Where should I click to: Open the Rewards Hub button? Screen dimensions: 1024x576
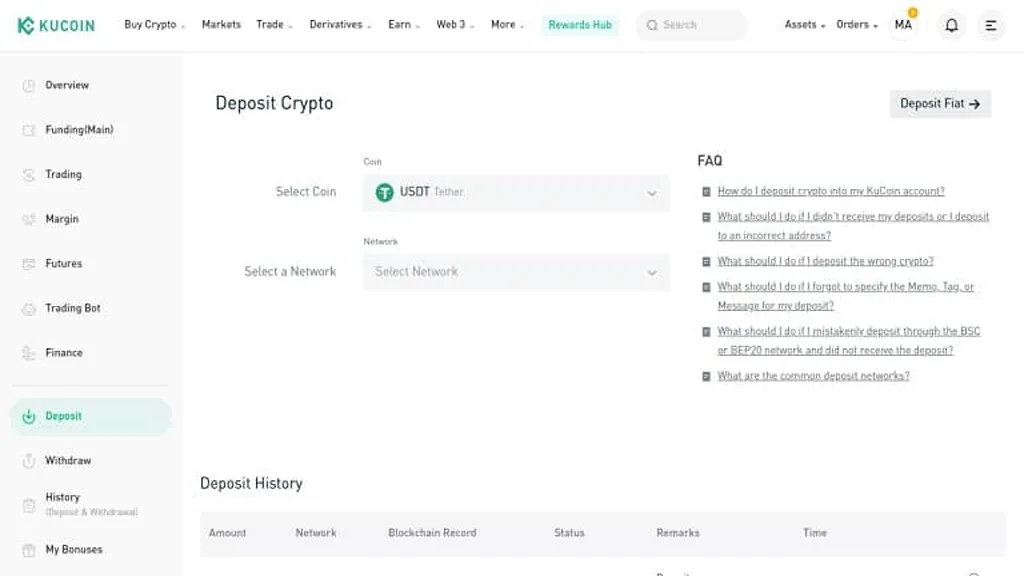pyautogui.click(x=580, y=25)
